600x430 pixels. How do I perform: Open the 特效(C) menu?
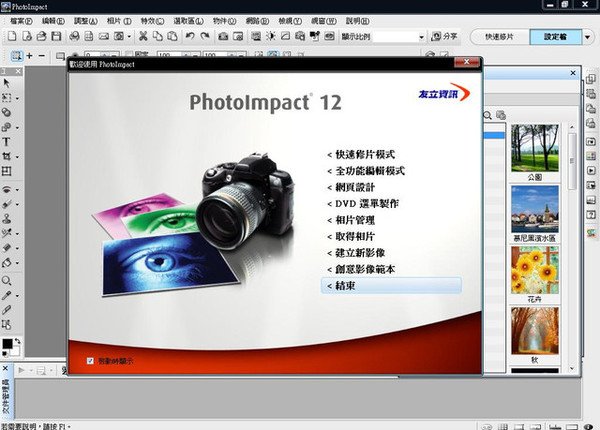pyautogui.click(x=152, y=21)
